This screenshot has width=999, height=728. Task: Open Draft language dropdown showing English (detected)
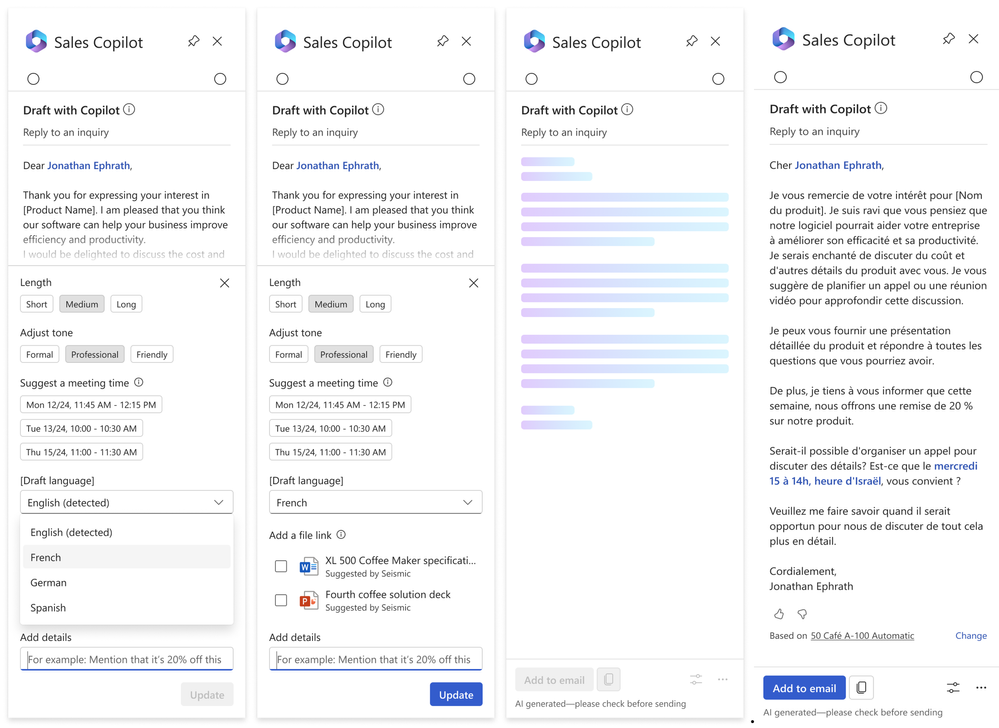pos(127,503)
